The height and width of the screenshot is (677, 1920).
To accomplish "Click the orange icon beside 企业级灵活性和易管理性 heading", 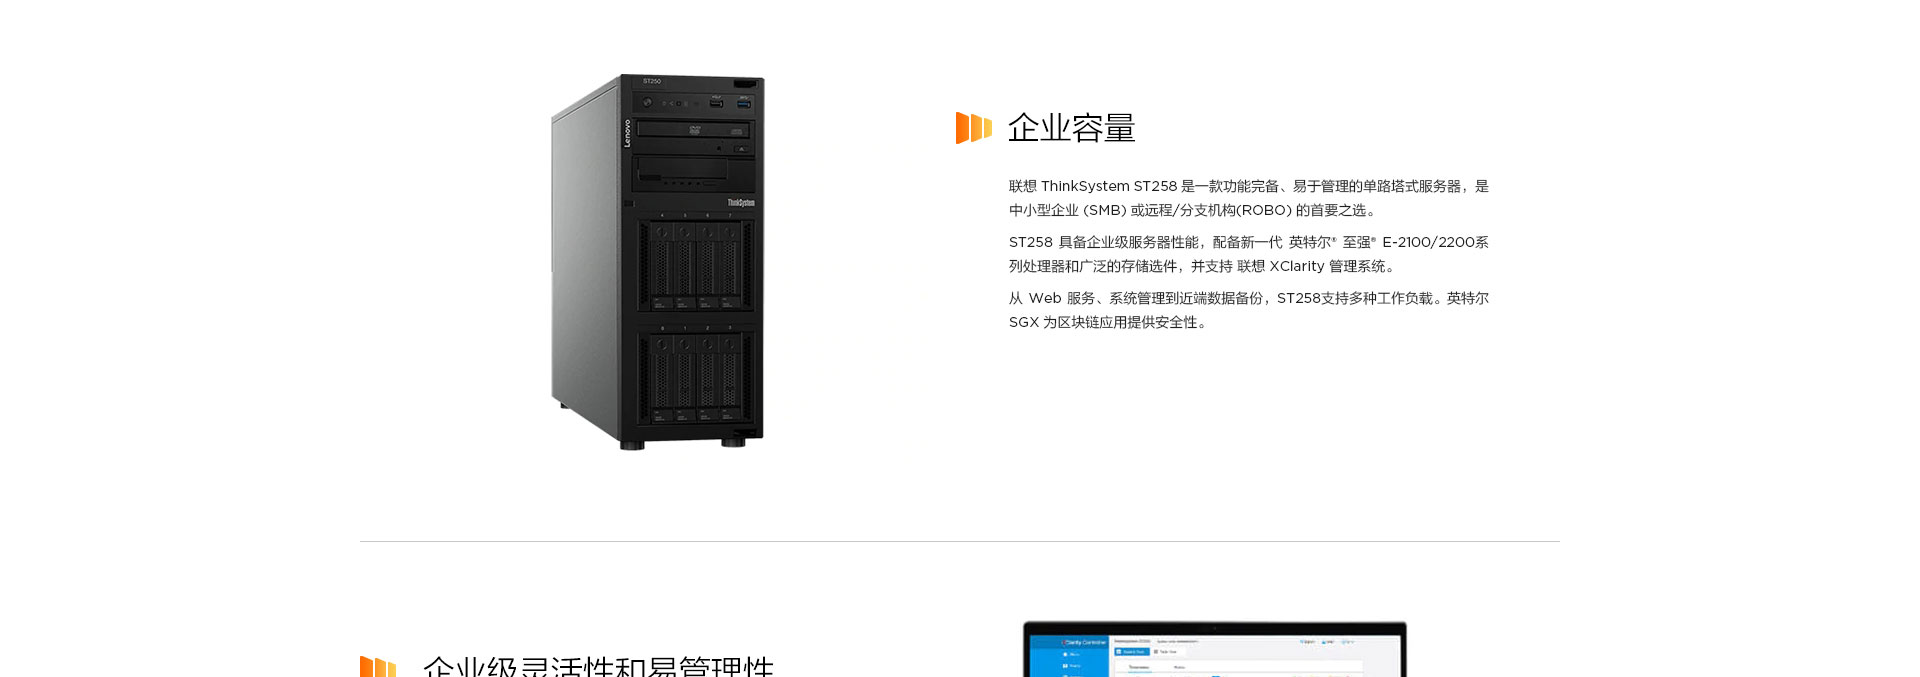I will [378, 666].
